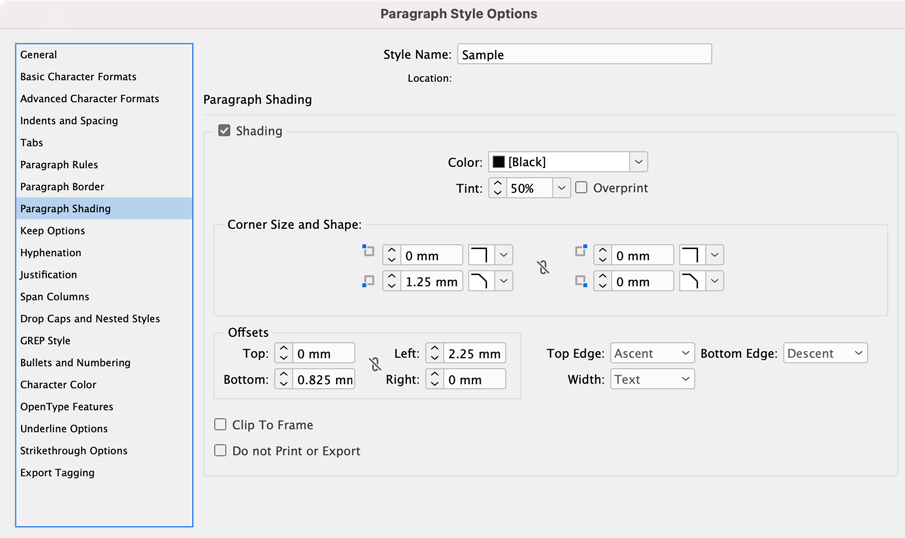This screenshot has height=538, width=905.
Task: Select Span Columns
Action: 104,297
